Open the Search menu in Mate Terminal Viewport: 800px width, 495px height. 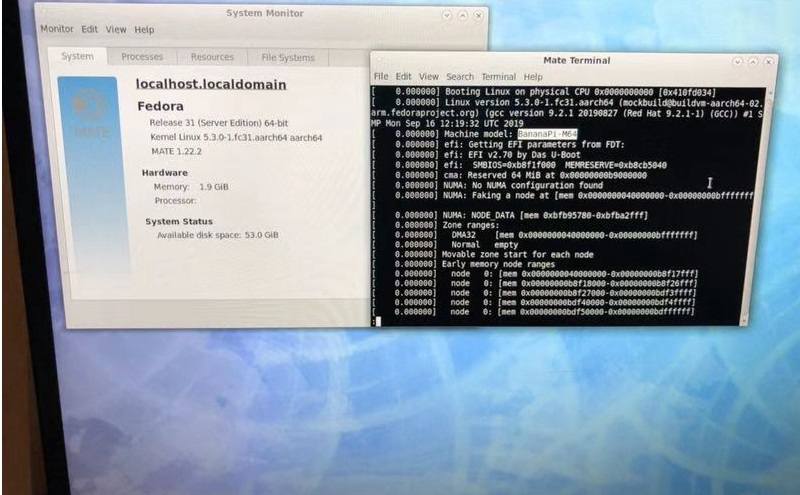tap(460, 77)
